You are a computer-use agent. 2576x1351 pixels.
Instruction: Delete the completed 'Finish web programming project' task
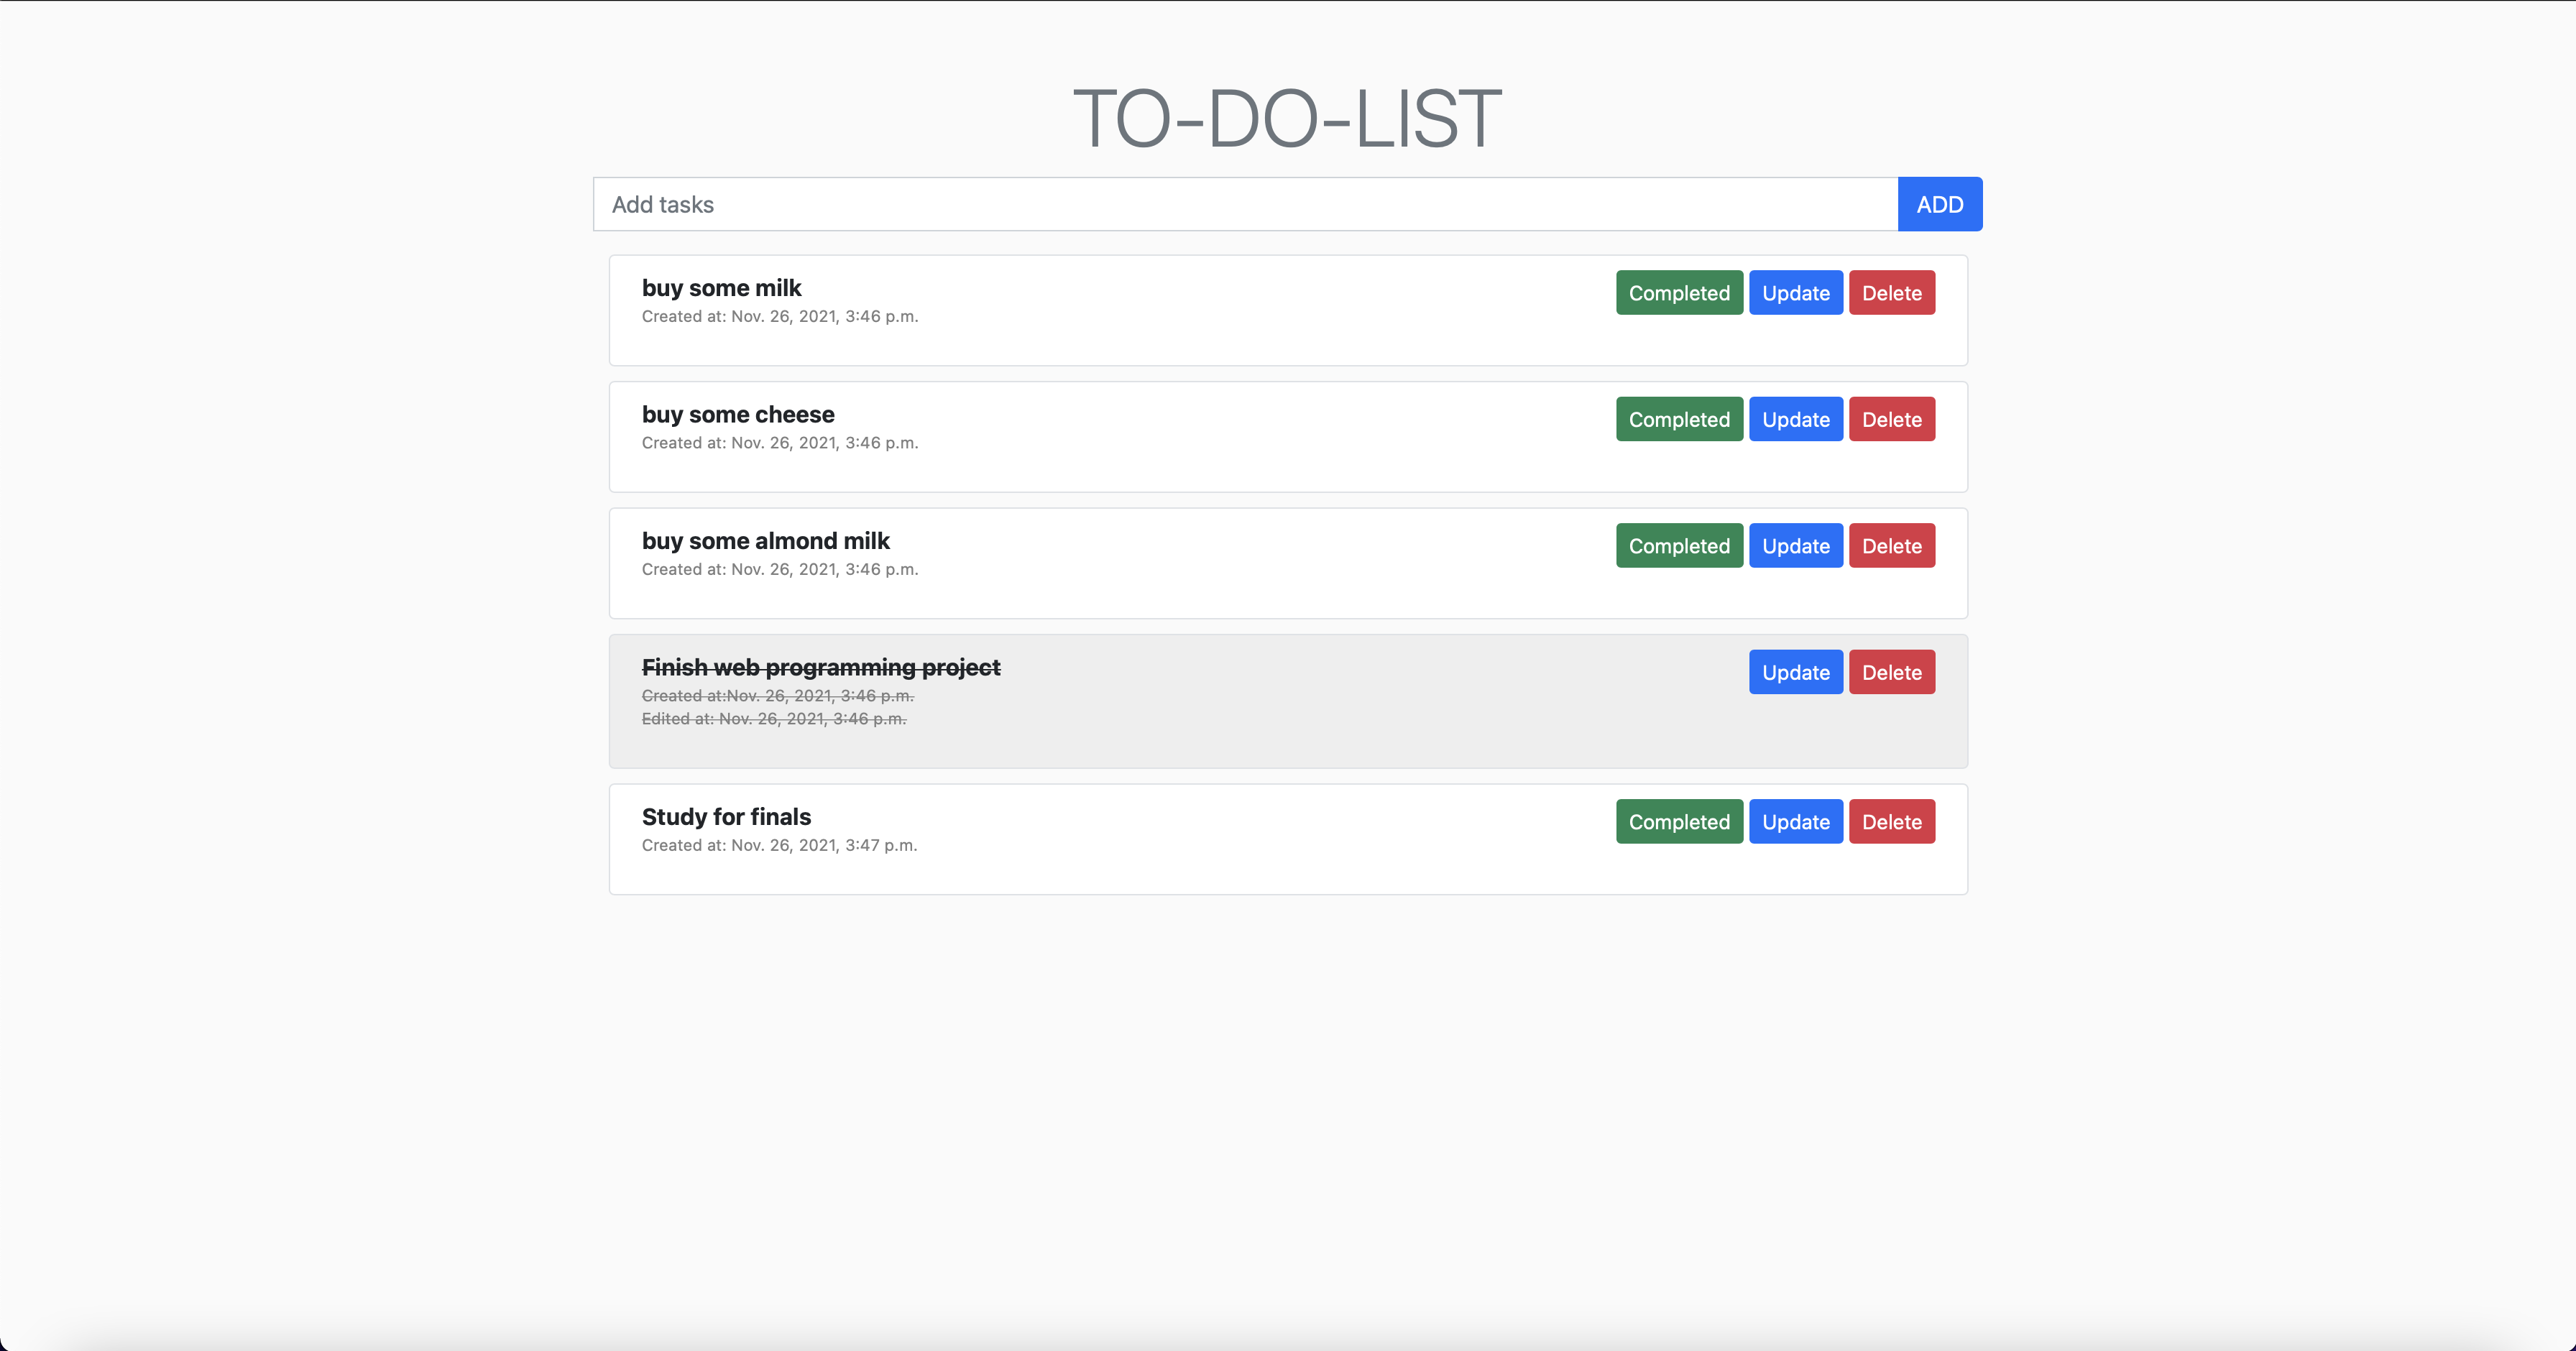(1891, 672)
